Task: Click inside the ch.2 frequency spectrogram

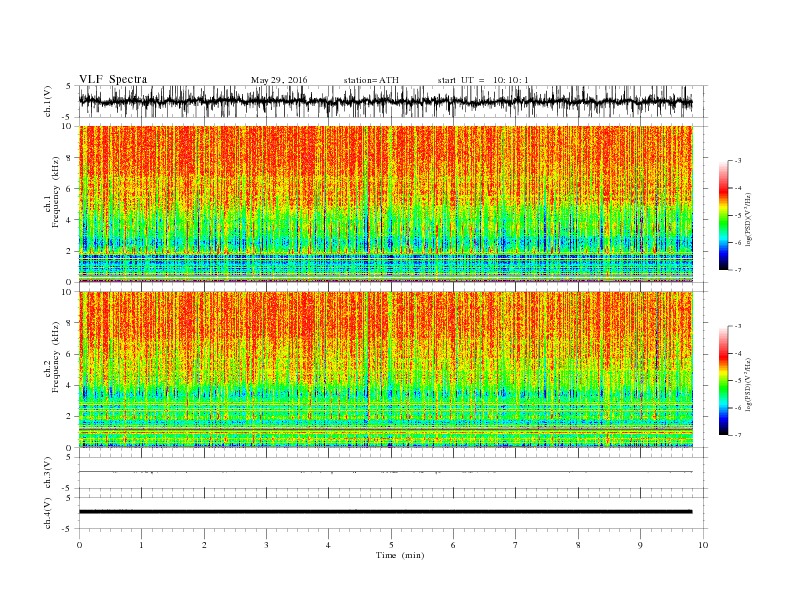Action: coord(385,370)
